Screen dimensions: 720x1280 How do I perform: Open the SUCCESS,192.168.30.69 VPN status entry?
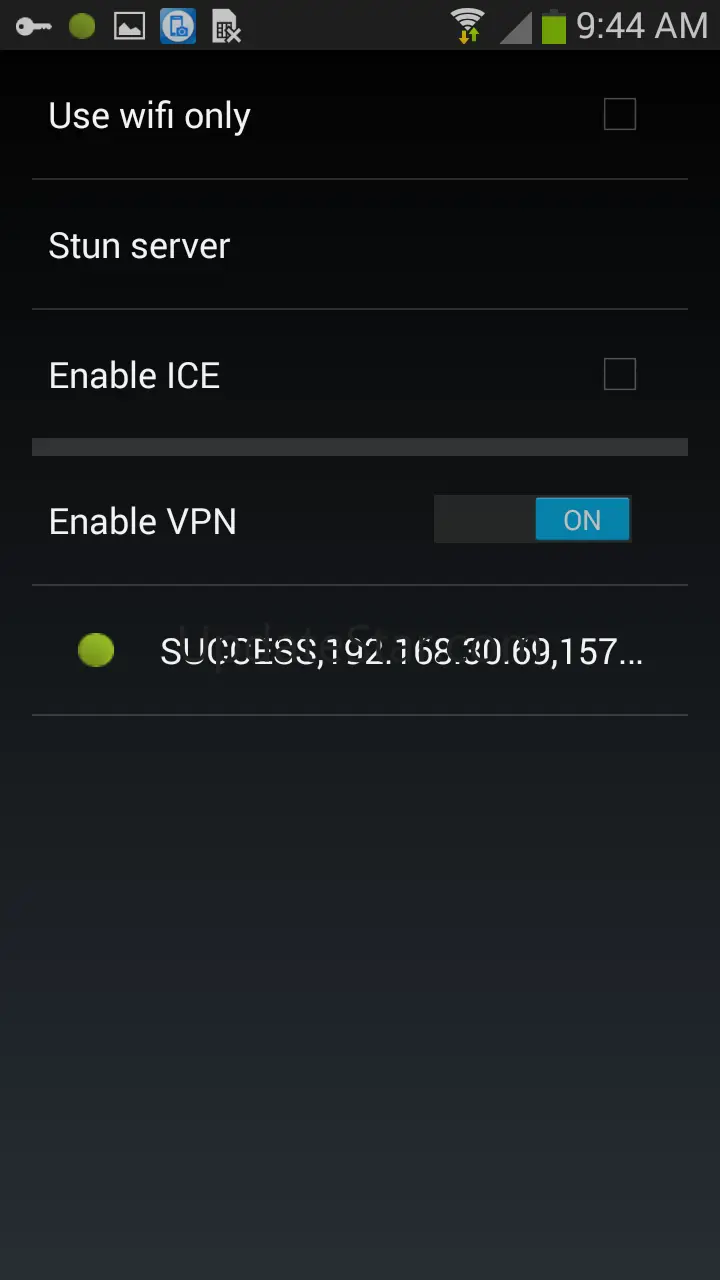[x=360, y=651]
